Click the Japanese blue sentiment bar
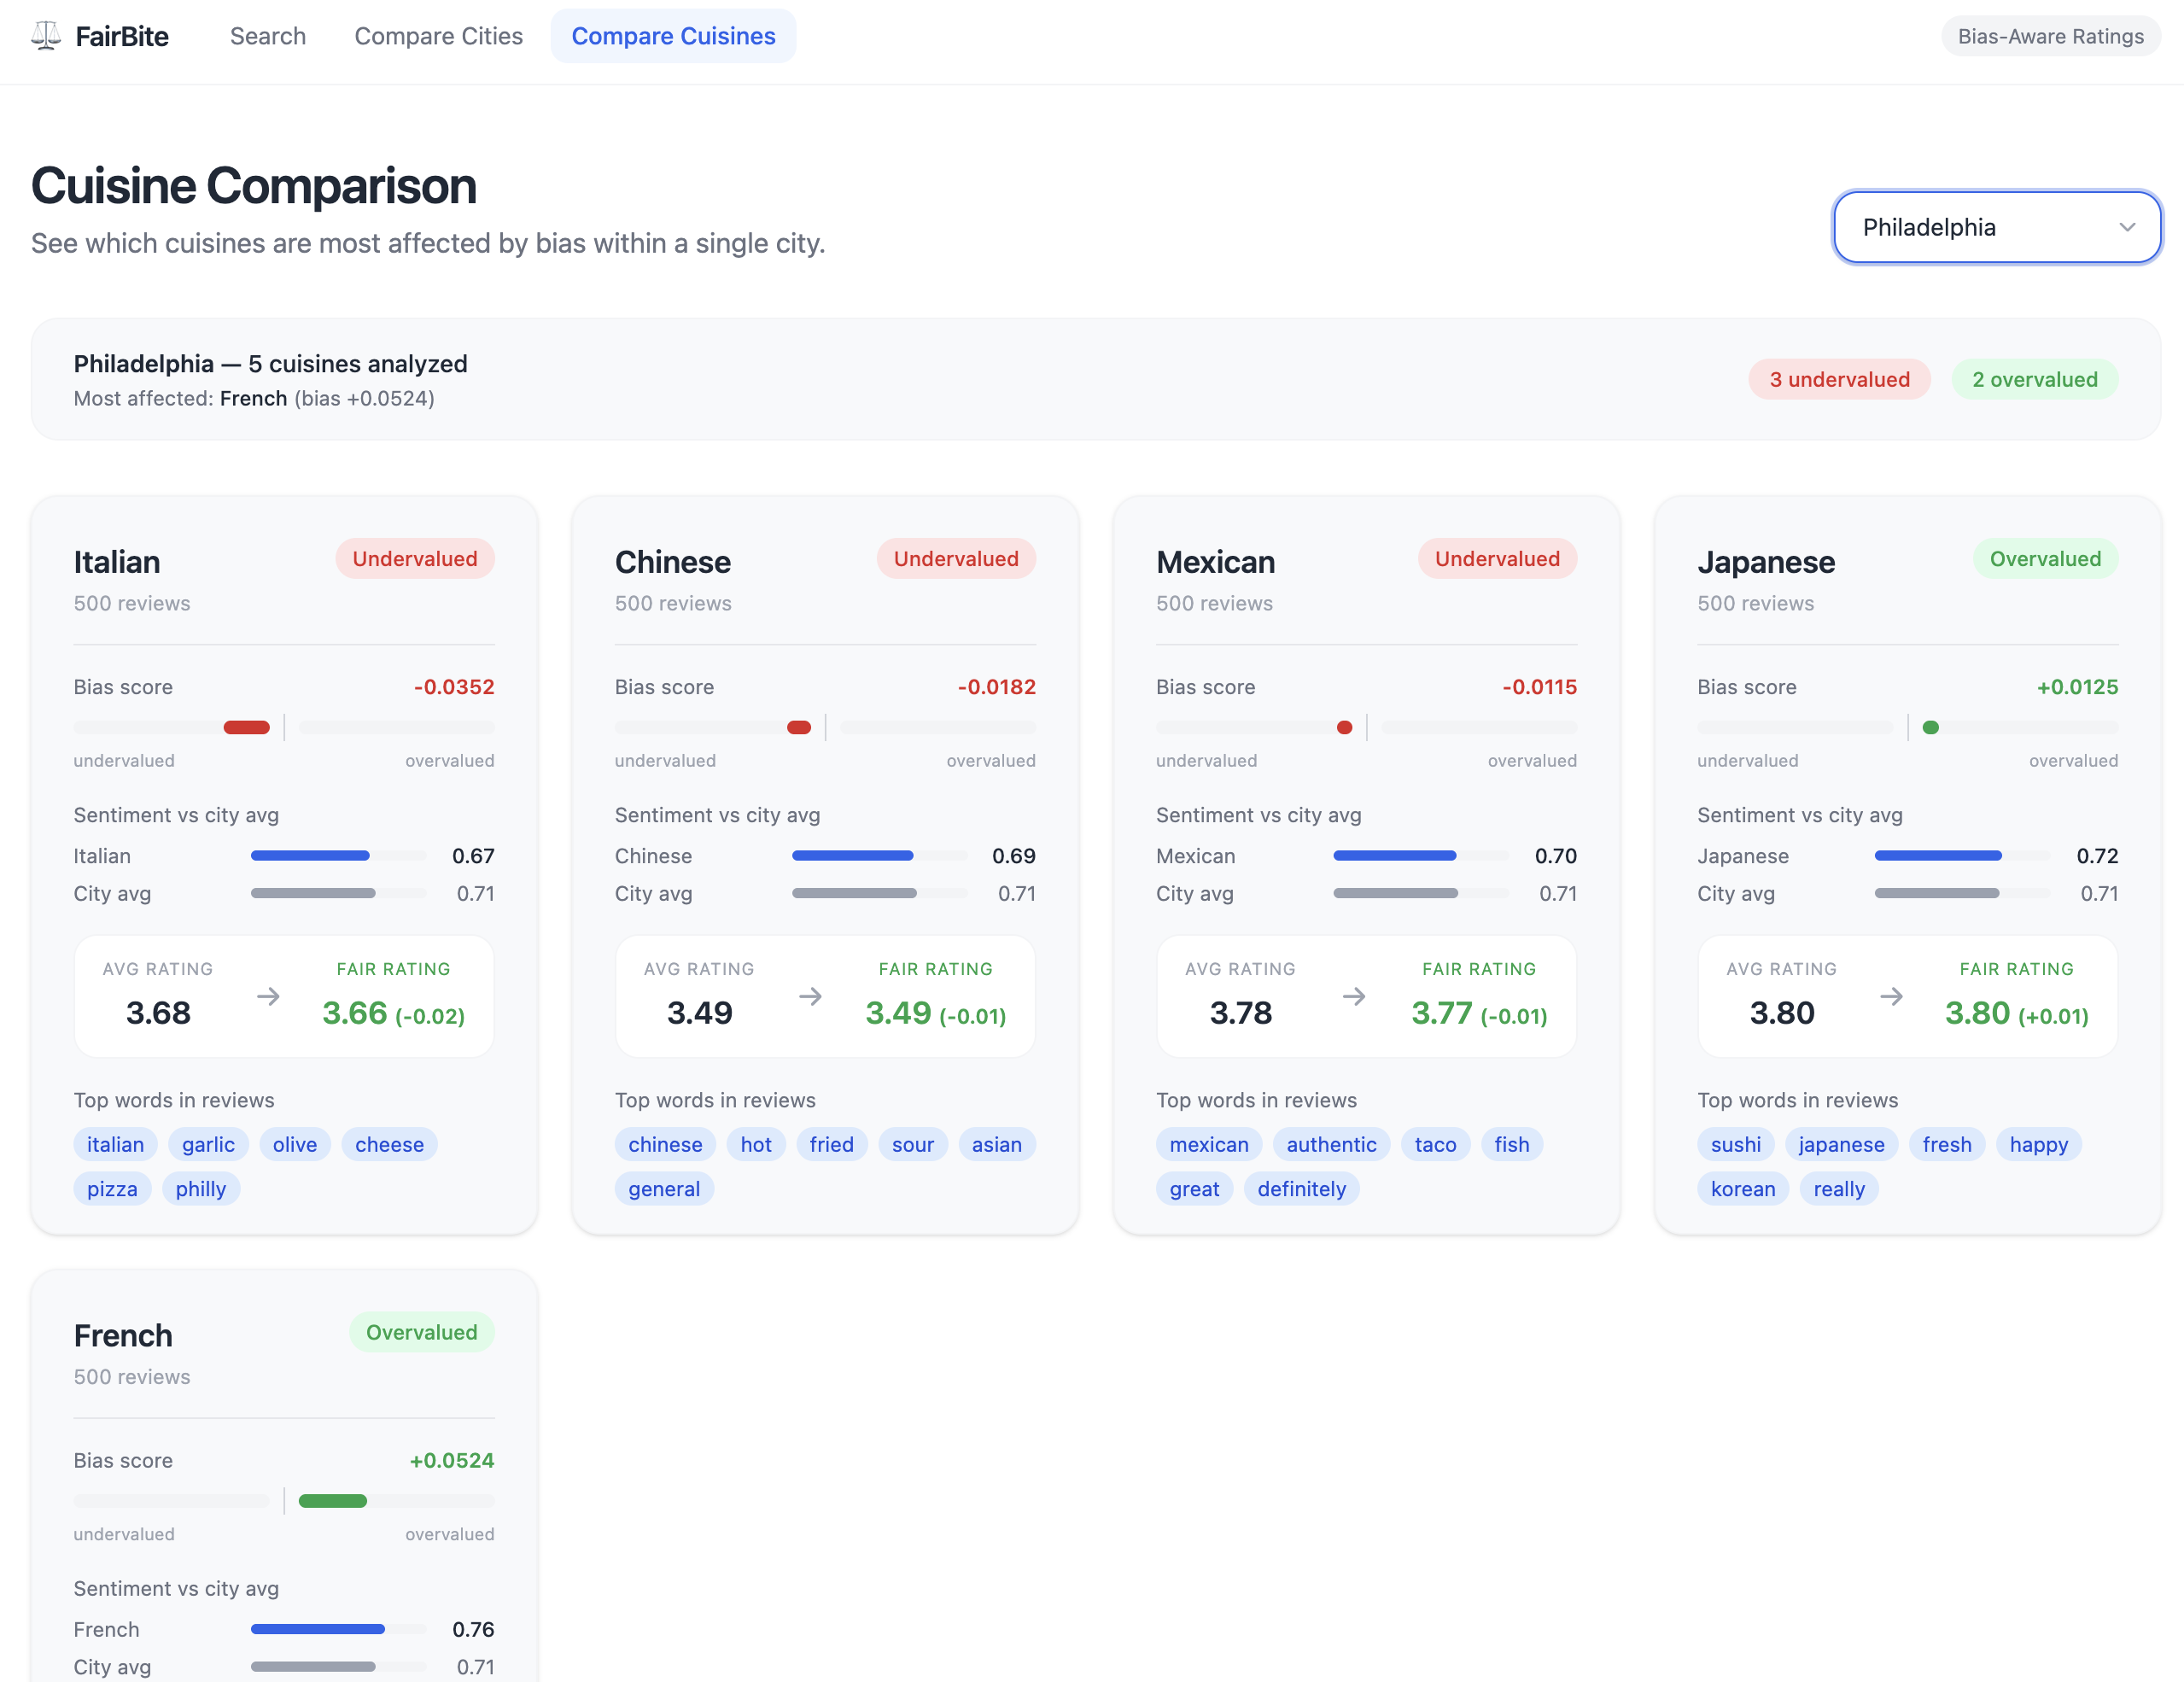 (1937, 855)
